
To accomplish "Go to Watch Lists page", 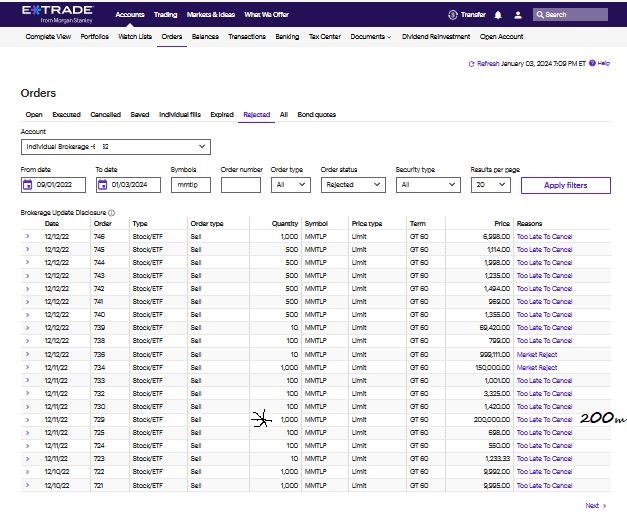I will (135, 37).
